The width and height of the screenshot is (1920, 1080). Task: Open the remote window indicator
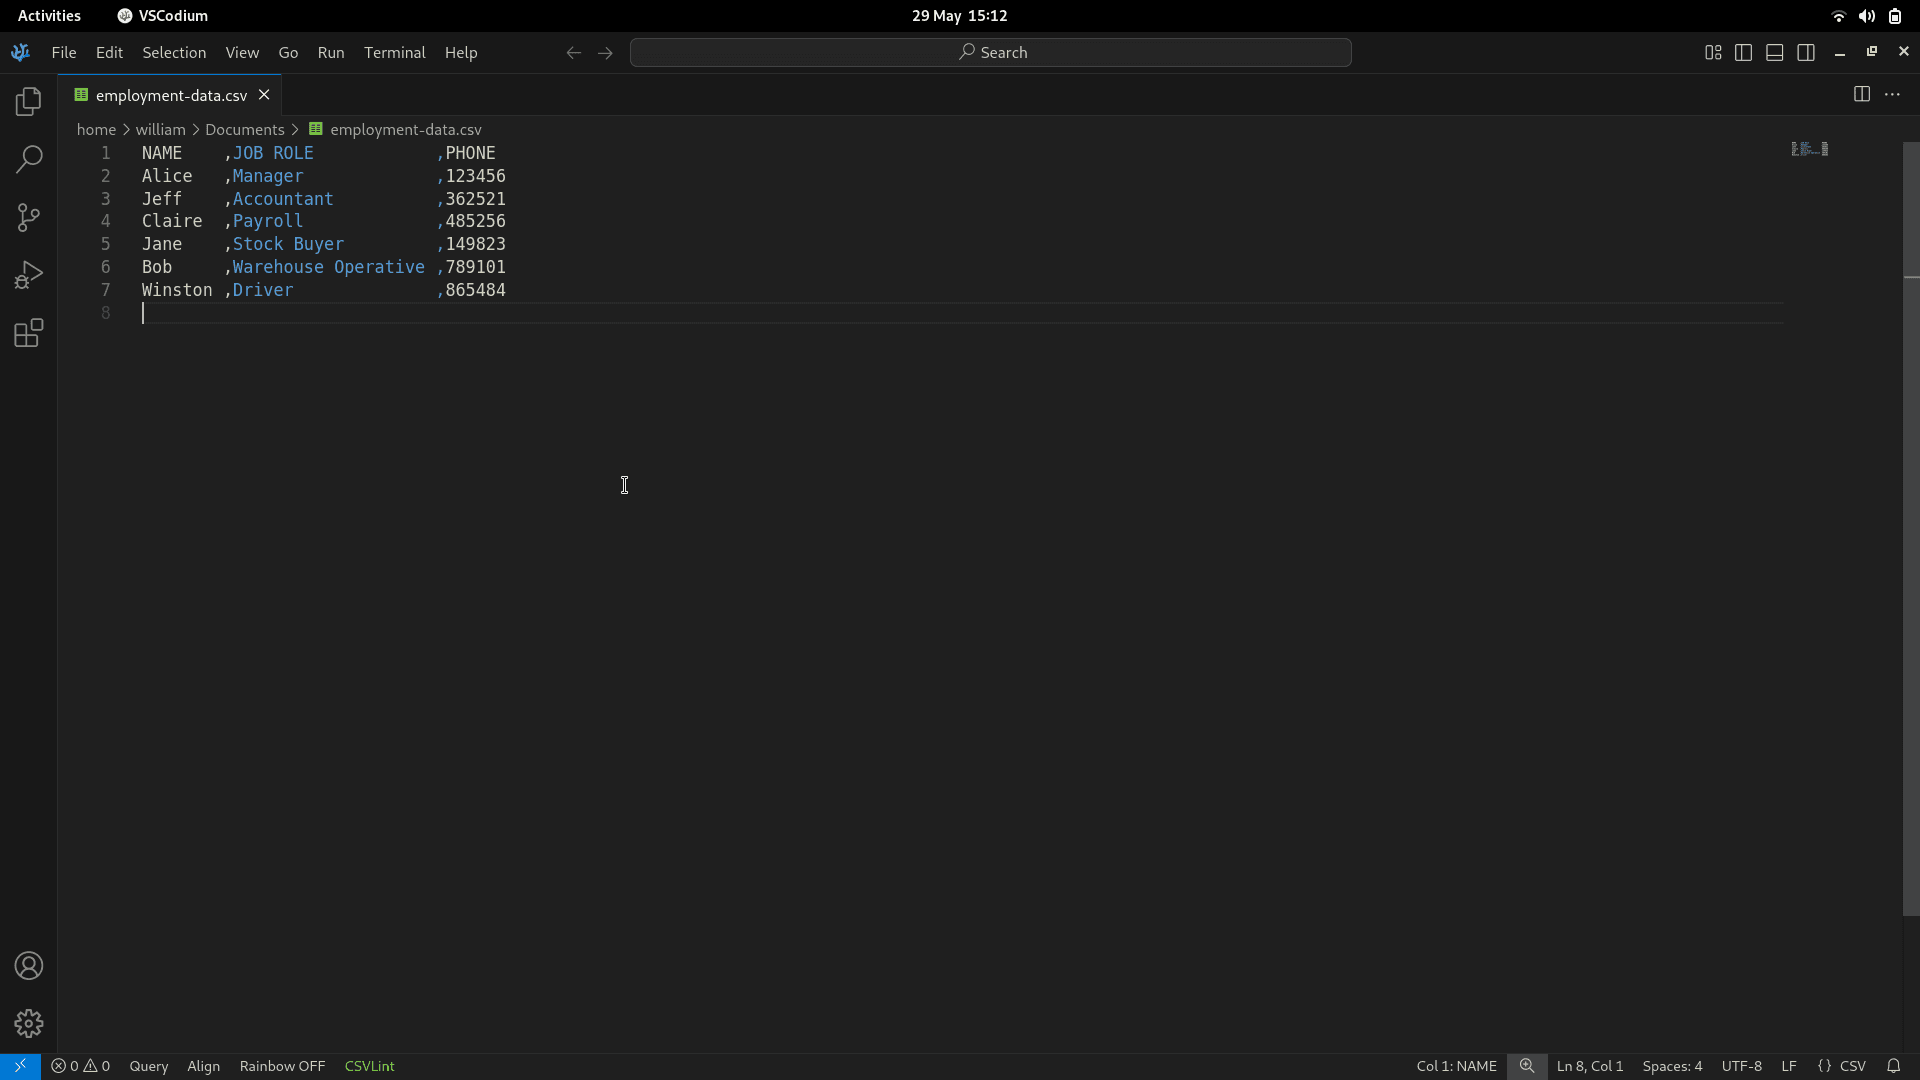pos(20,1066)
